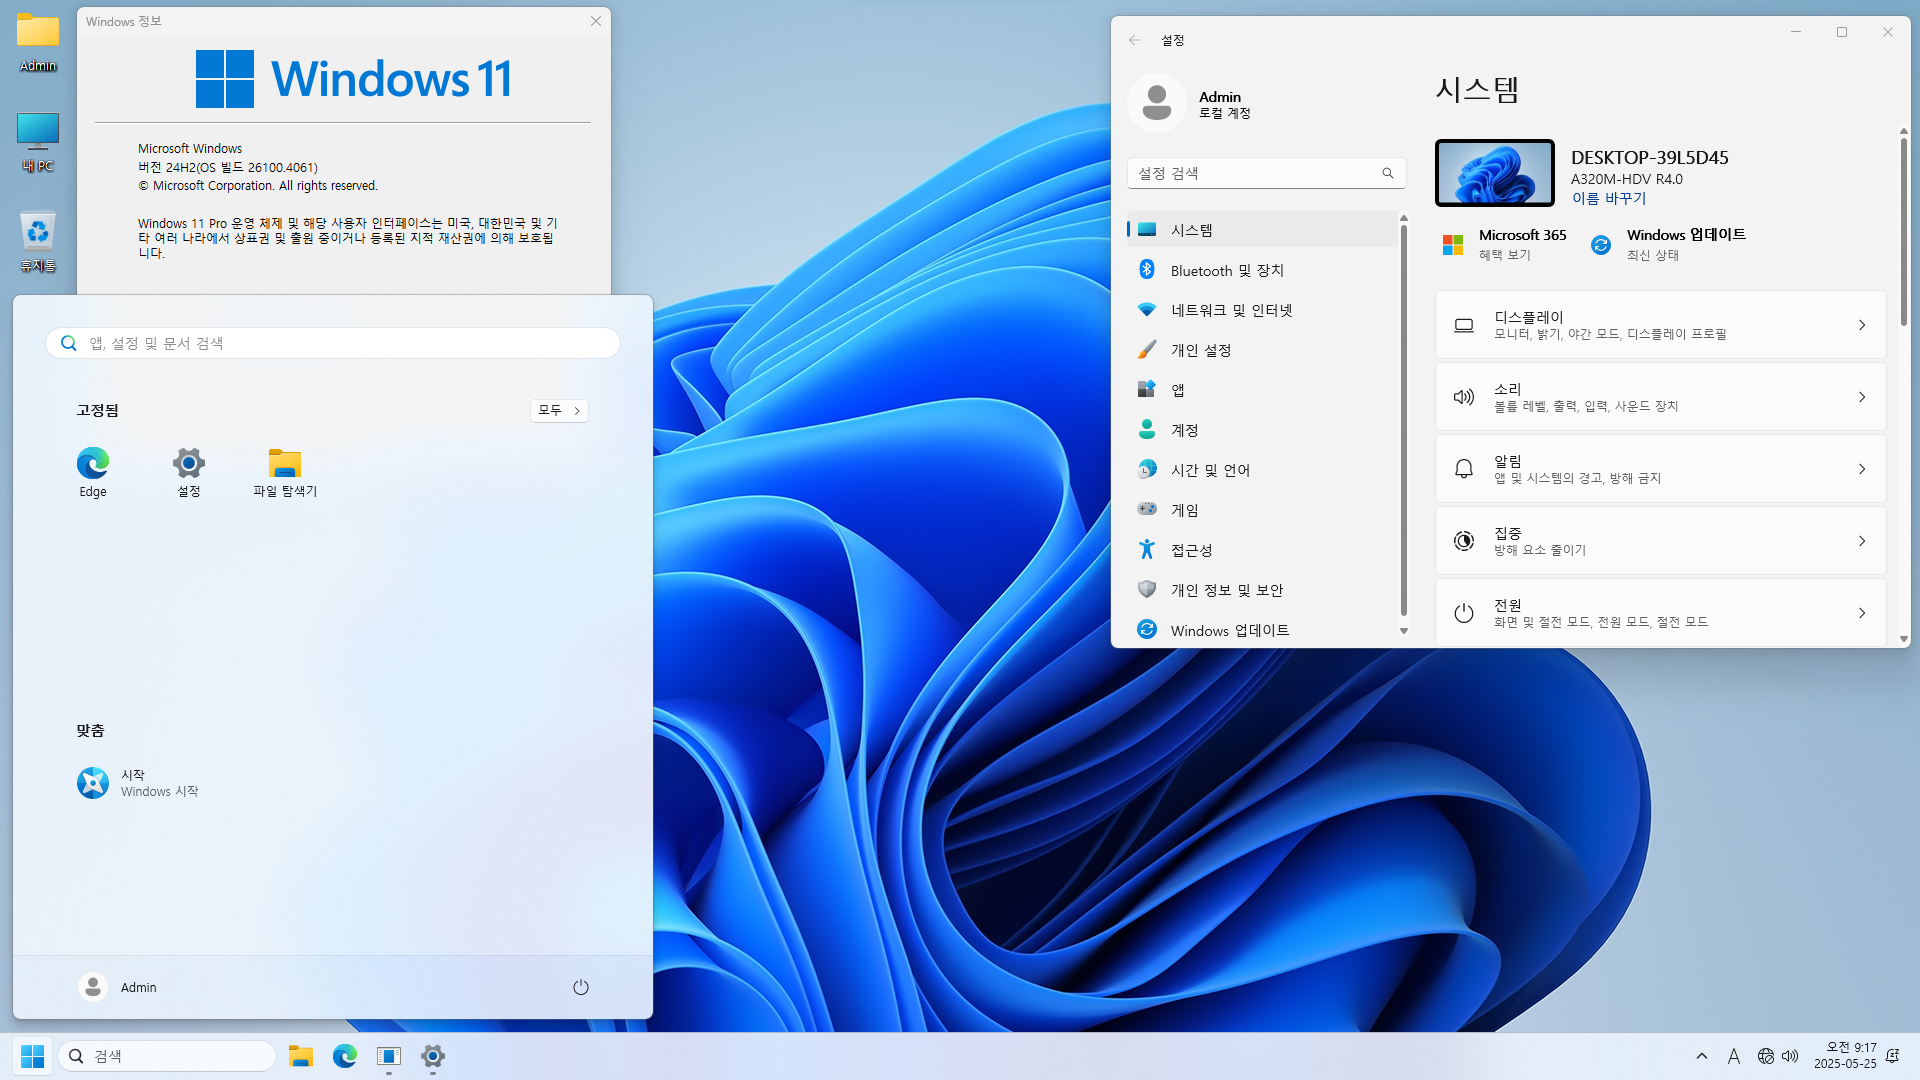The width and height of the screenshot is (1920, 1080).
Task: Click the volume icon in system tray
Action: tap(1790, 1056)
